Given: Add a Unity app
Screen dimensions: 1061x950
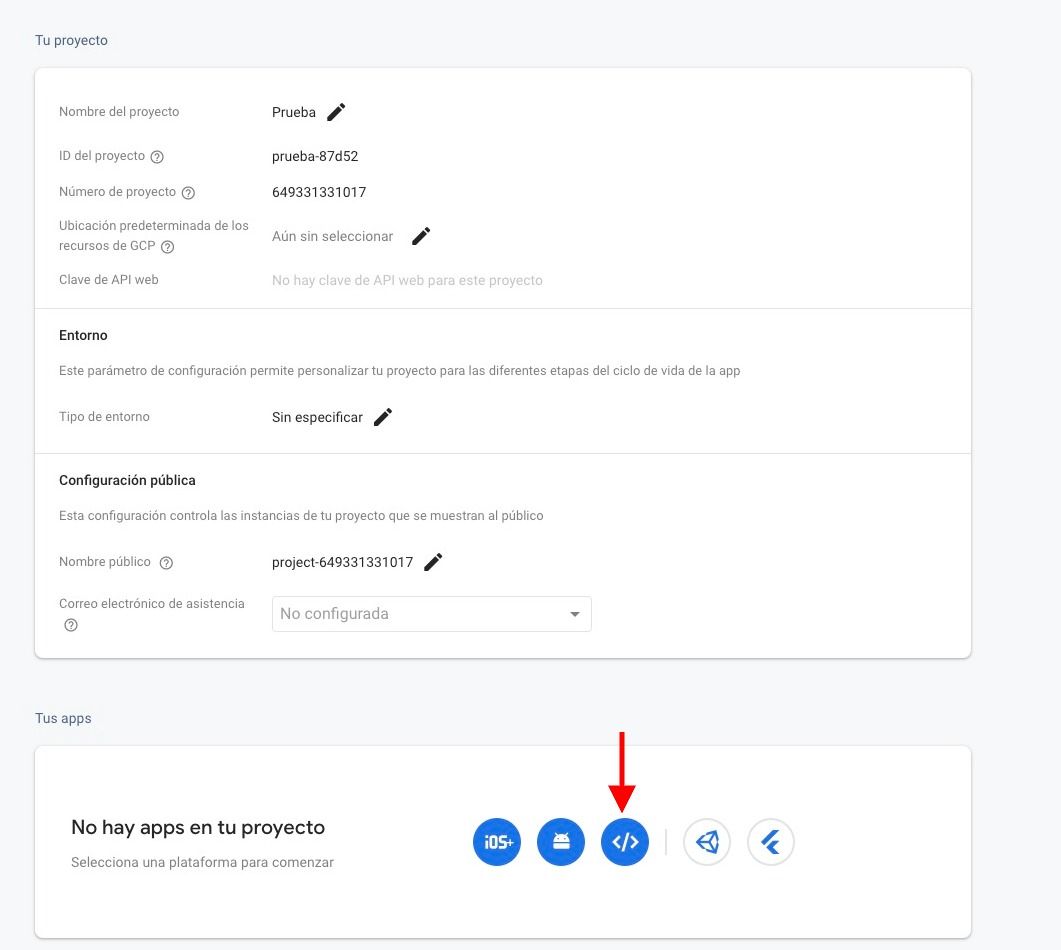Looking at the screenshot, I should point(707,842).
